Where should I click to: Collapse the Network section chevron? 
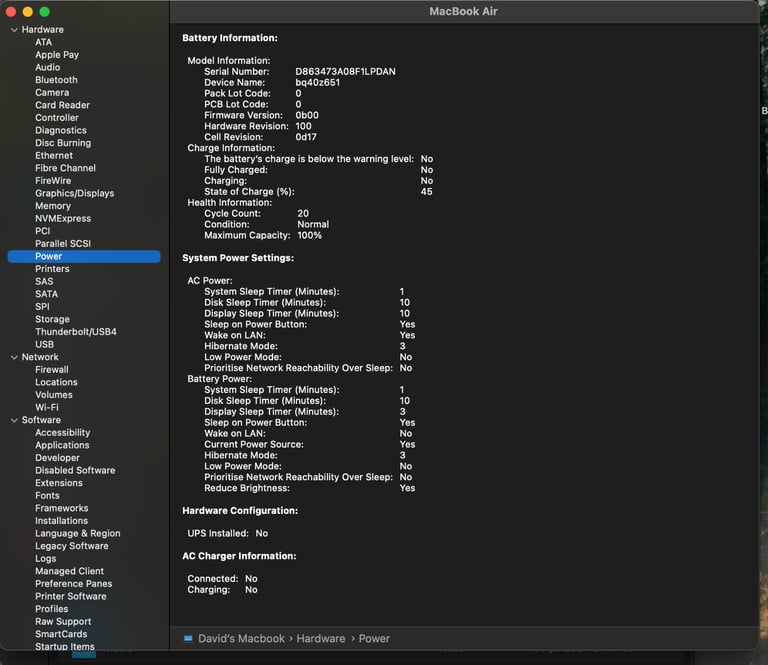tap(14, 357)
